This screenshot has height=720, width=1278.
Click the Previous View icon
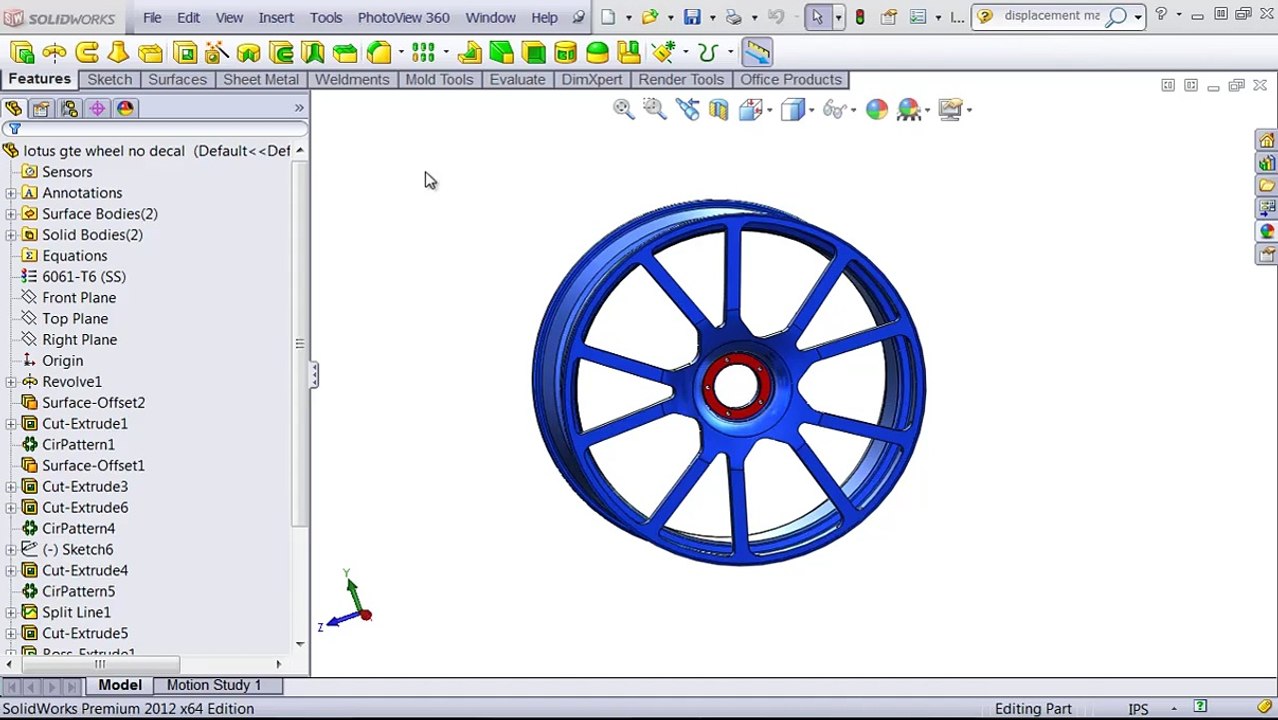[x=687, y=110]
